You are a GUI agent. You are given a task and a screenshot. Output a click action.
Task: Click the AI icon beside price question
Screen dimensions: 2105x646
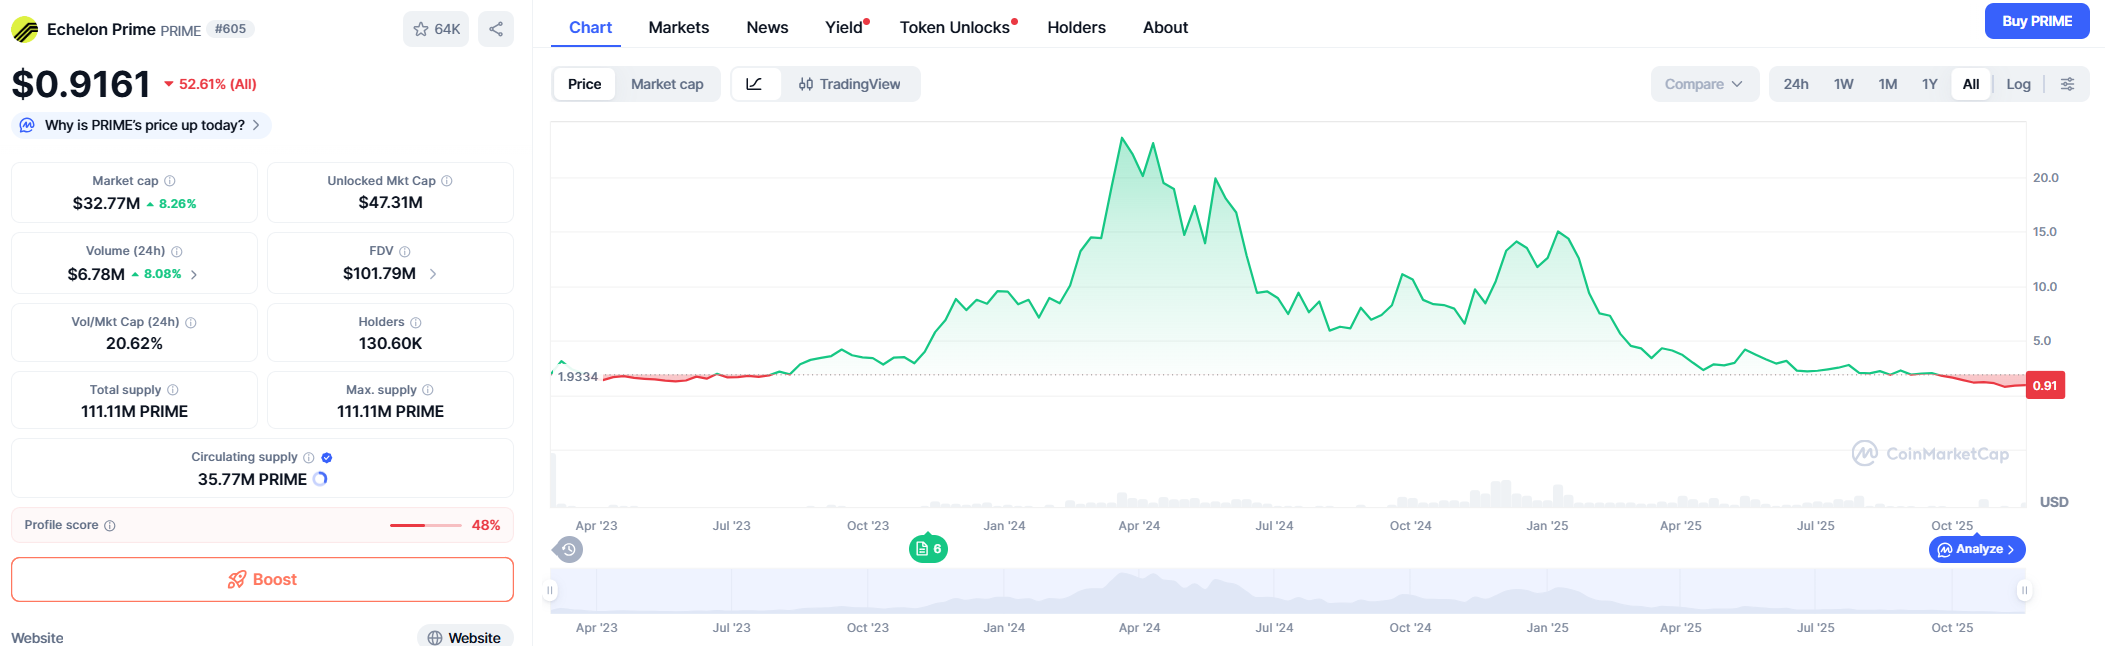(x=27, y=126)
